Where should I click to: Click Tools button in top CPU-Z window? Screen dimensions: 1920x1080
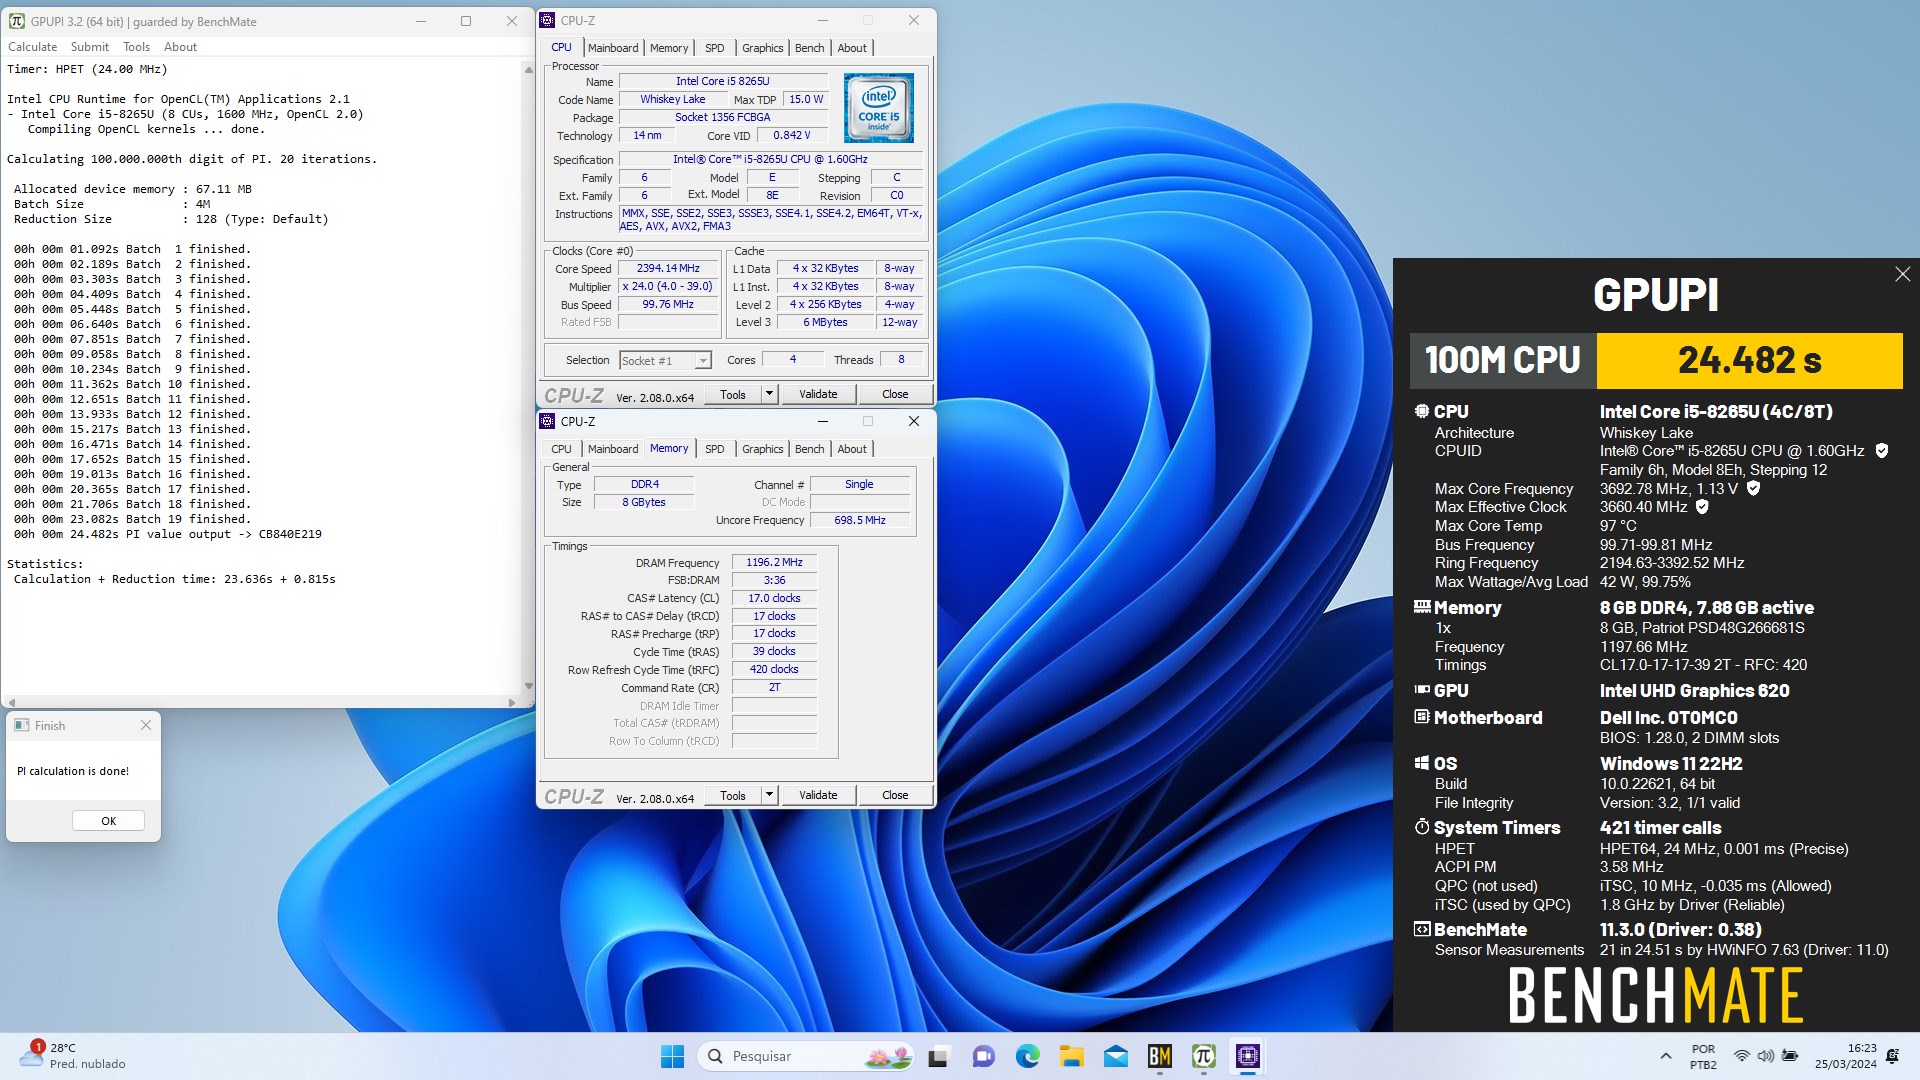[x=733, y=394]
